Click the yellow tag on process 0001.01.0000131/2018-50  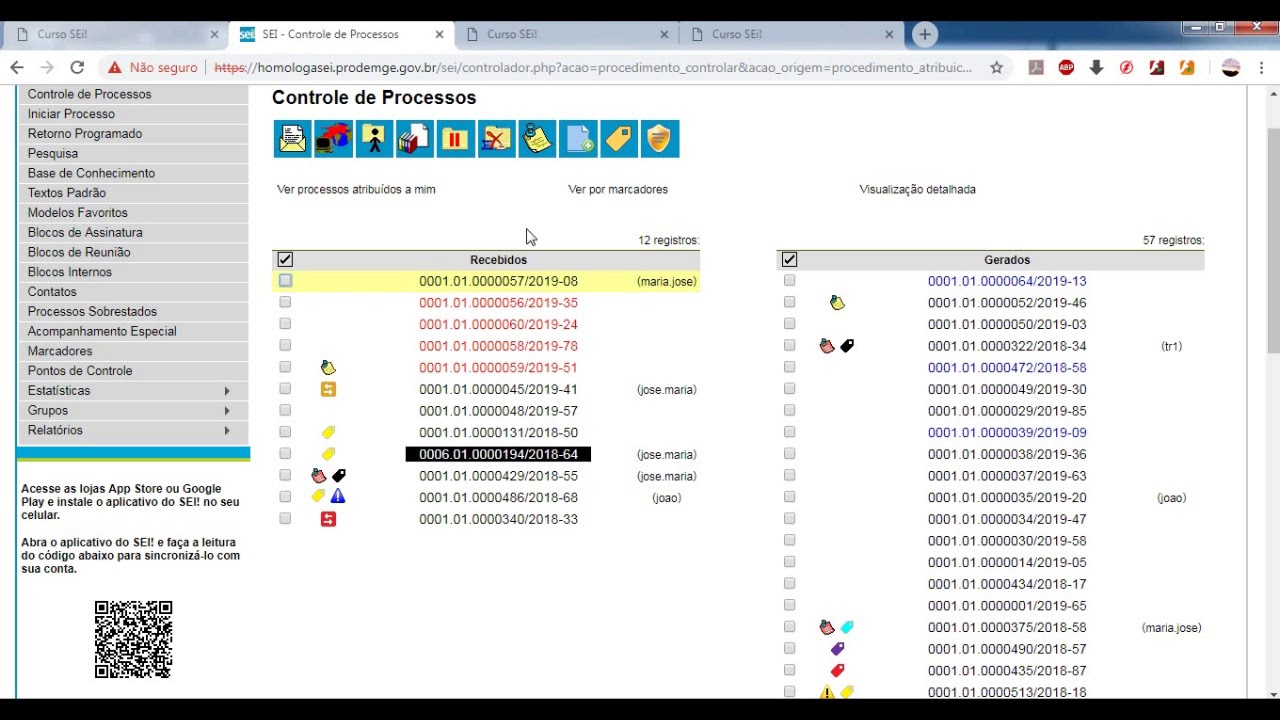coord(328,432)
